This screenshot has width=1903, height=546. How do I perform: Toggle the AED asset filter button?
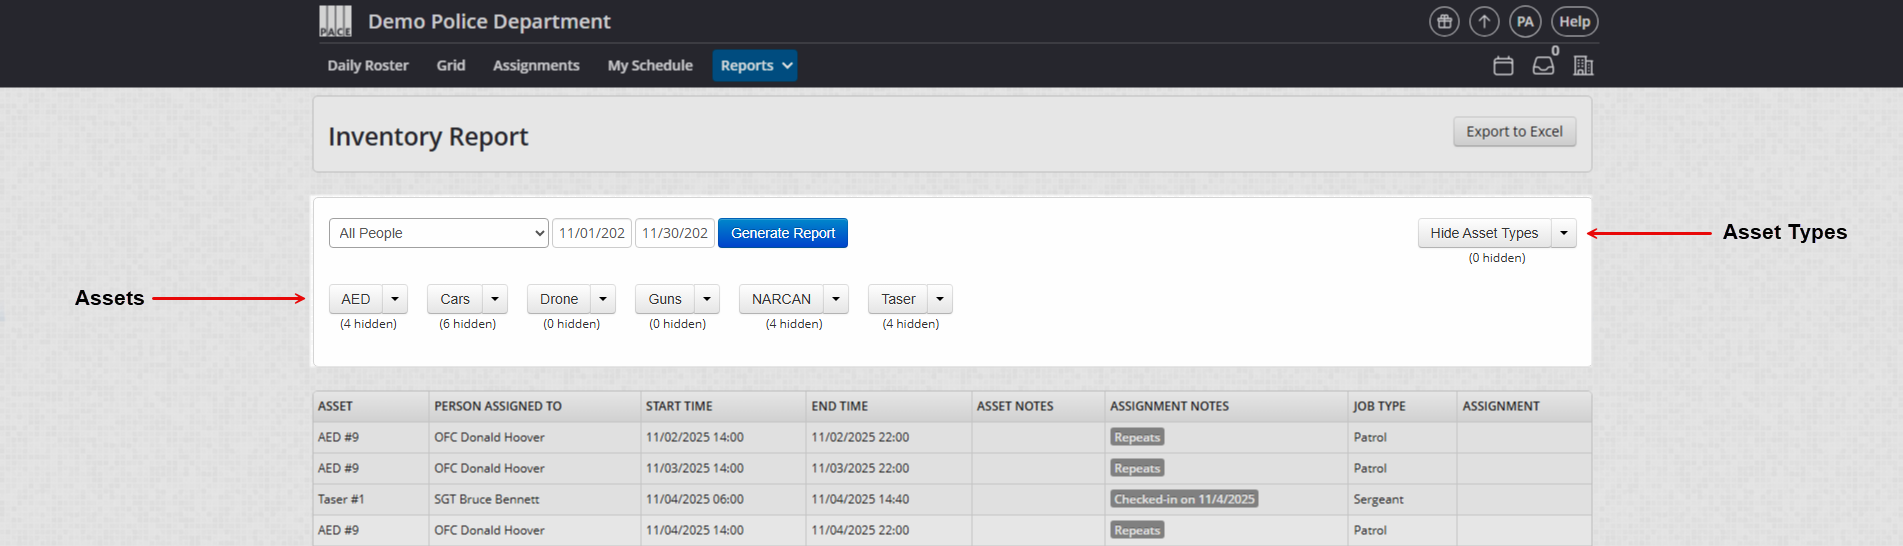pos(356,299)
